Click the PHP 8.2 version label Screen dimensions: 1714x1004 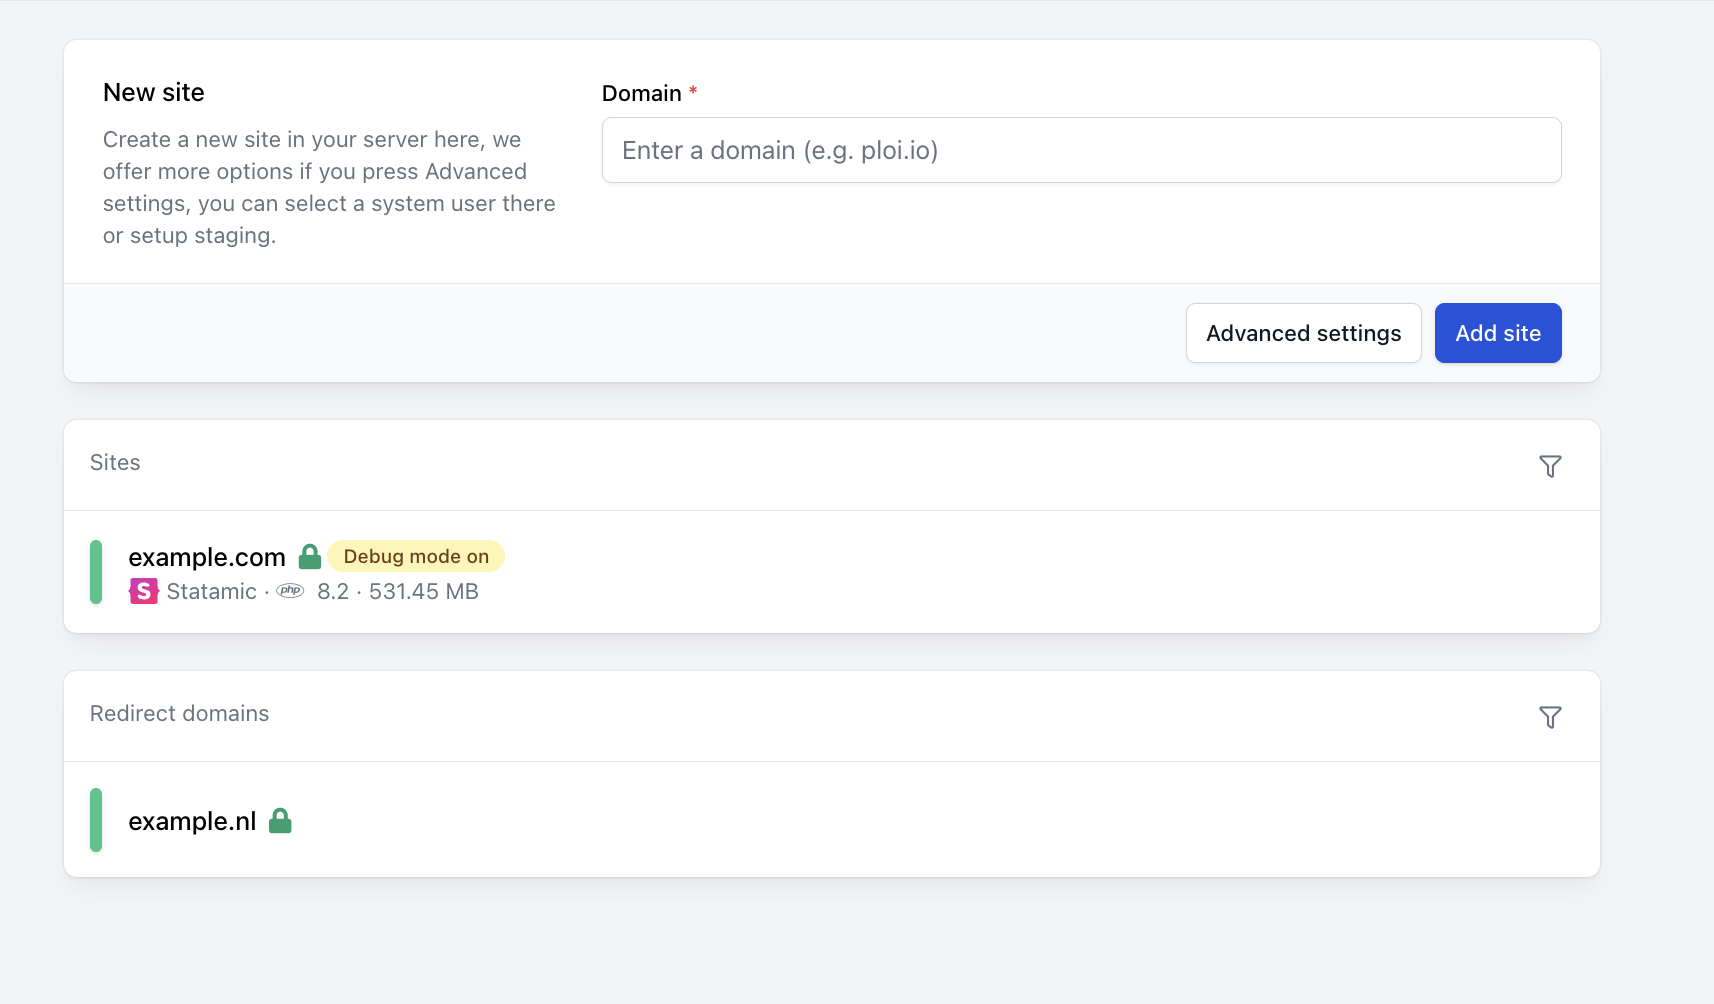tap(332, 591)
